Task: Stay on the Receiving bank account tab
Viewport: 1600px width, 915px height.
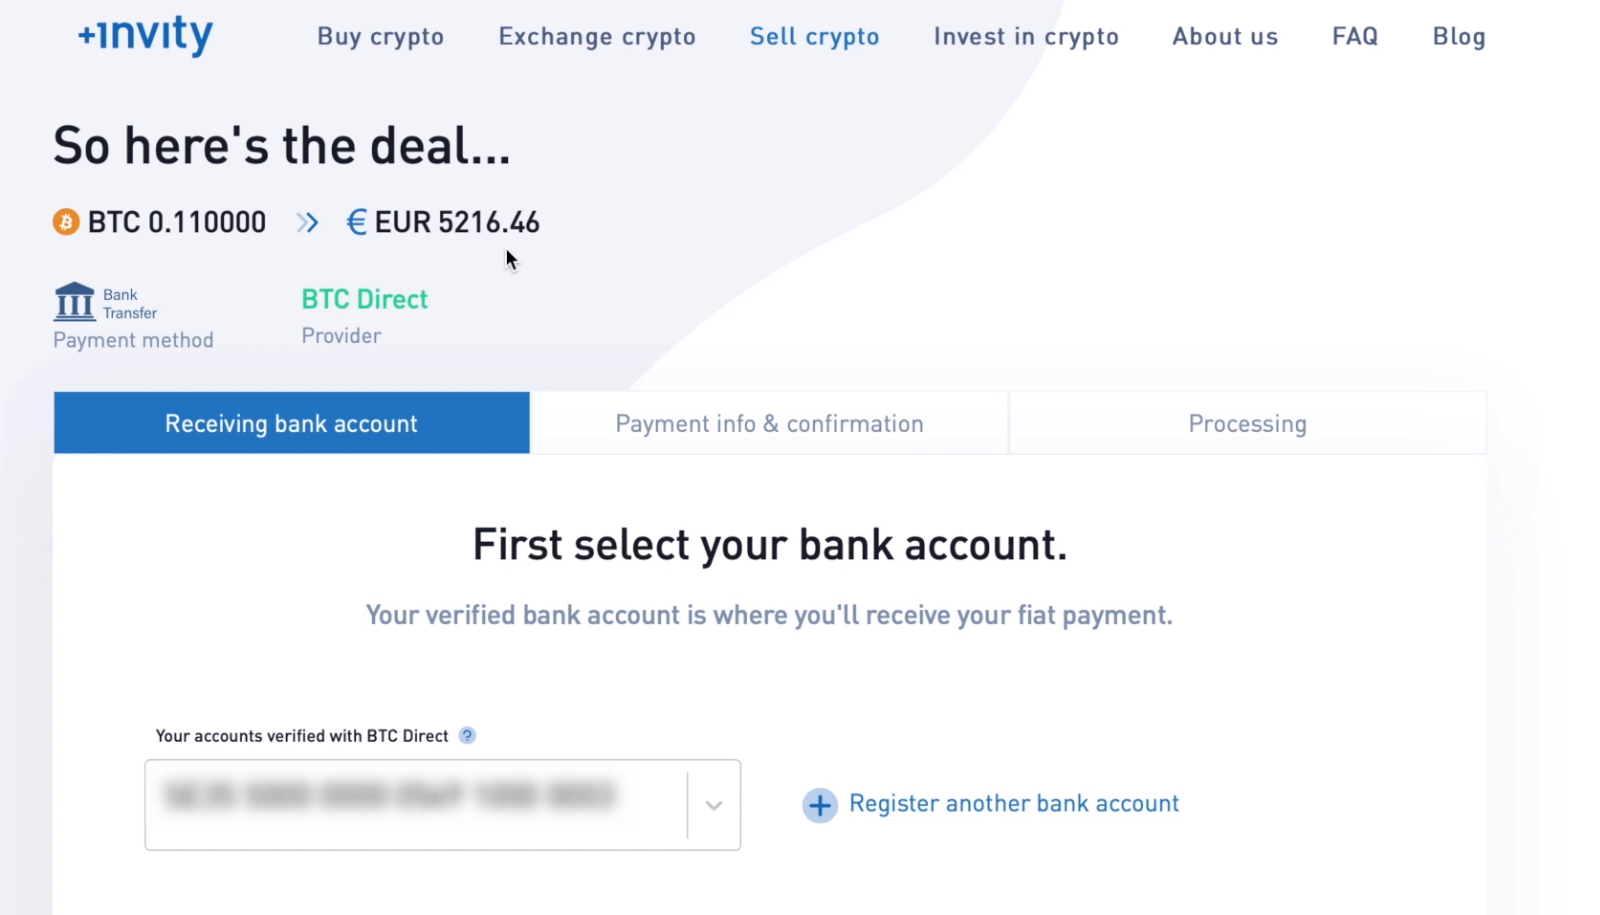Action: [290, 423]
